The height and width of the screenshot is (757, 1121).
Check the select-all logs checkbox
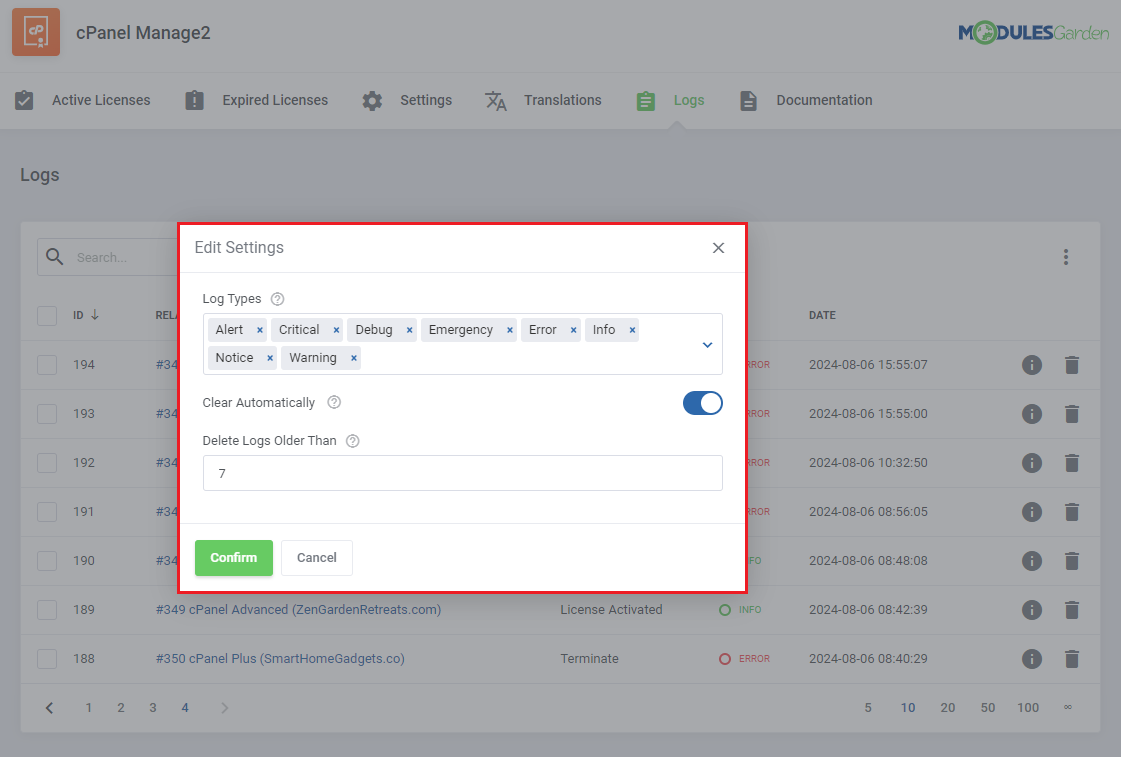point(47,315)
